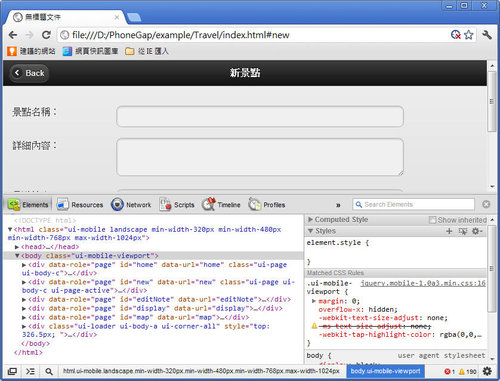The width and height of the screenshot is (500, 381).
Task: Expand the div id="map" node
Action: click(x=24, y=317)
